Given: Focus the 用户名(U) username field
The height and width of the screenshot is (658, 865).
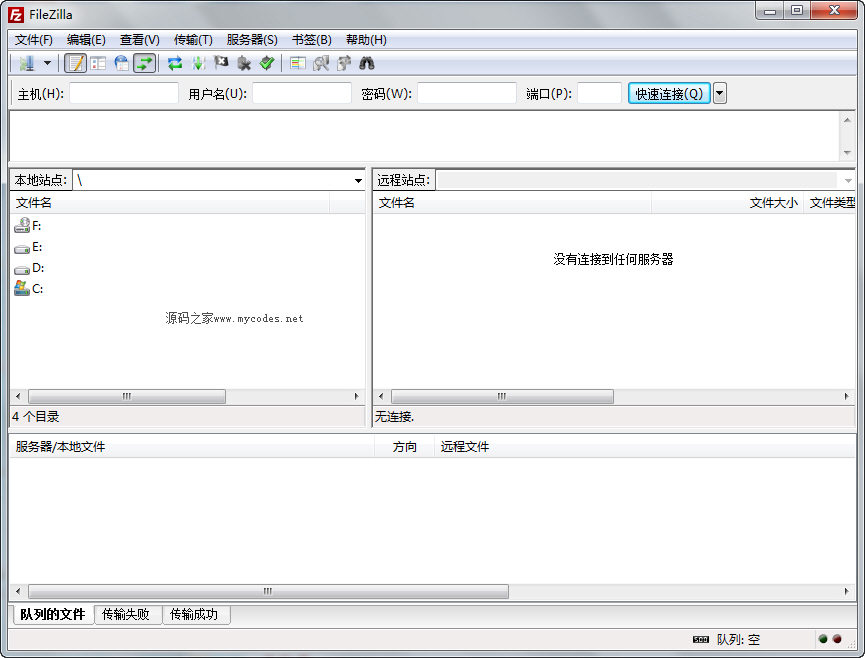Looking at the screenshot, I should (302, 93).
